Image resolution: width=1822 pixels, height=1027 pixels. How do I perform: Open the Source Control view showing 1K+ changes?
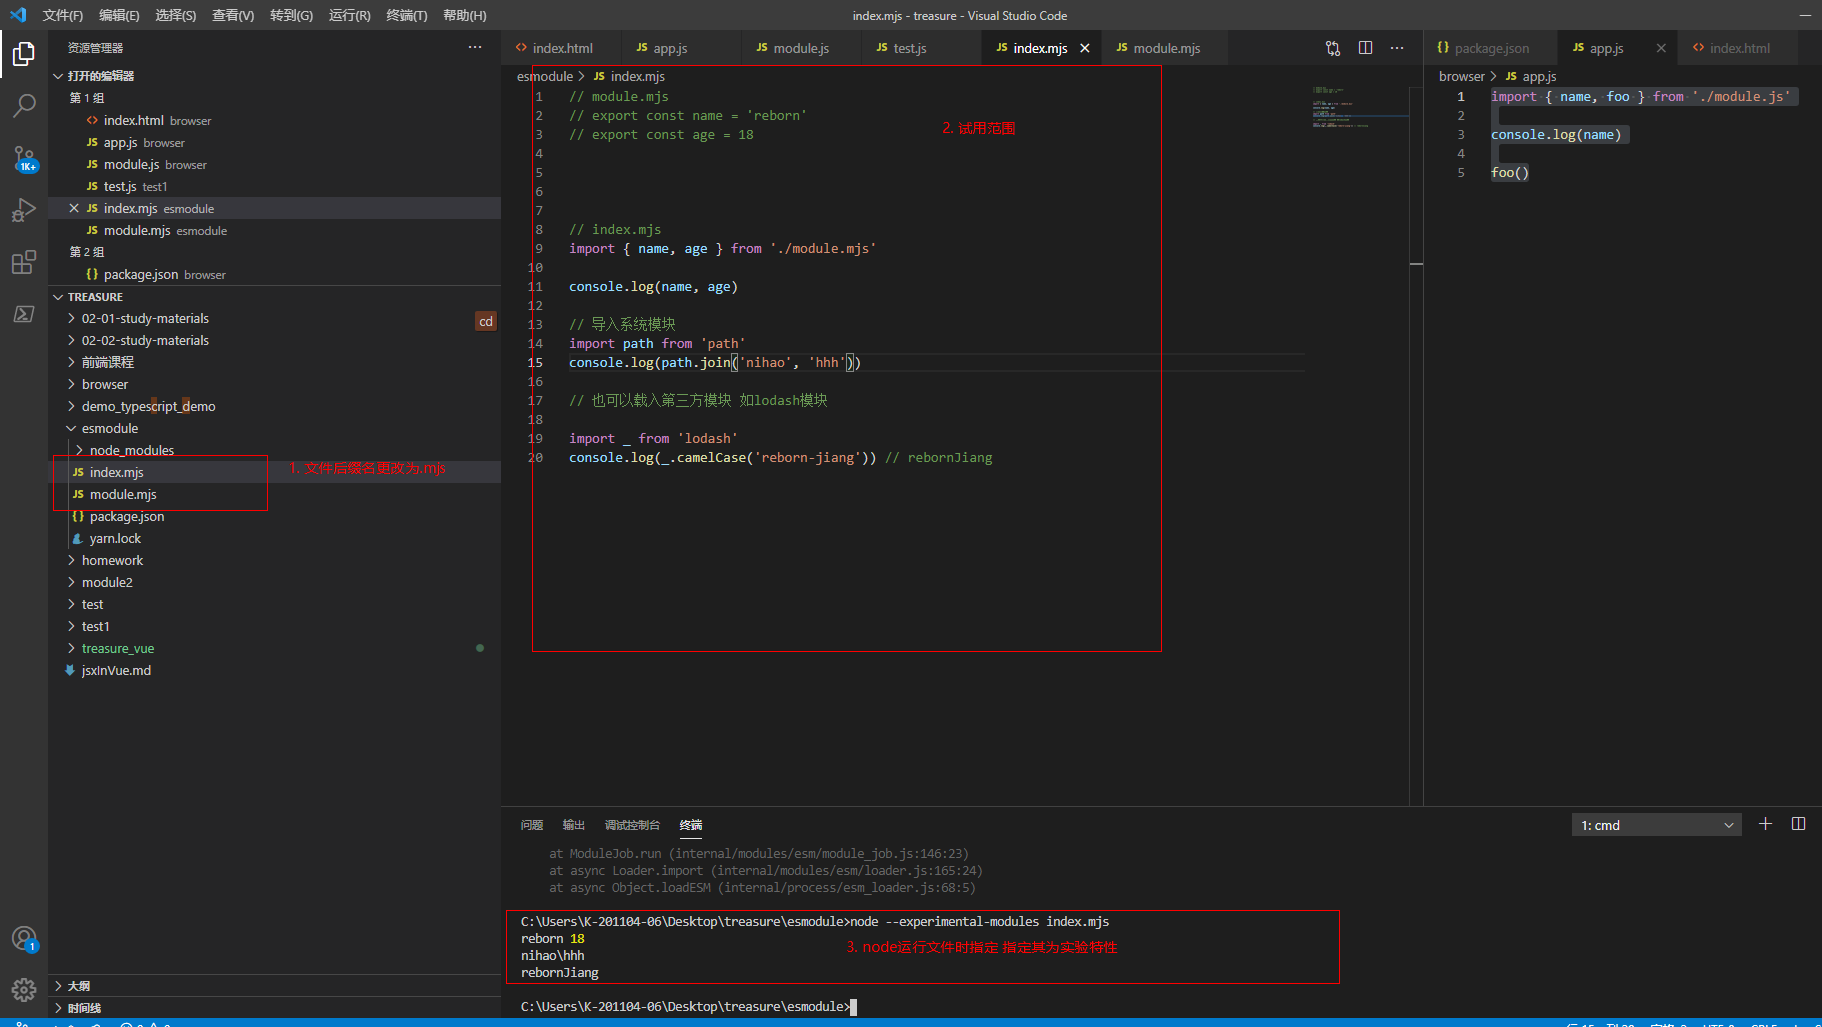[x=24, y=158]
